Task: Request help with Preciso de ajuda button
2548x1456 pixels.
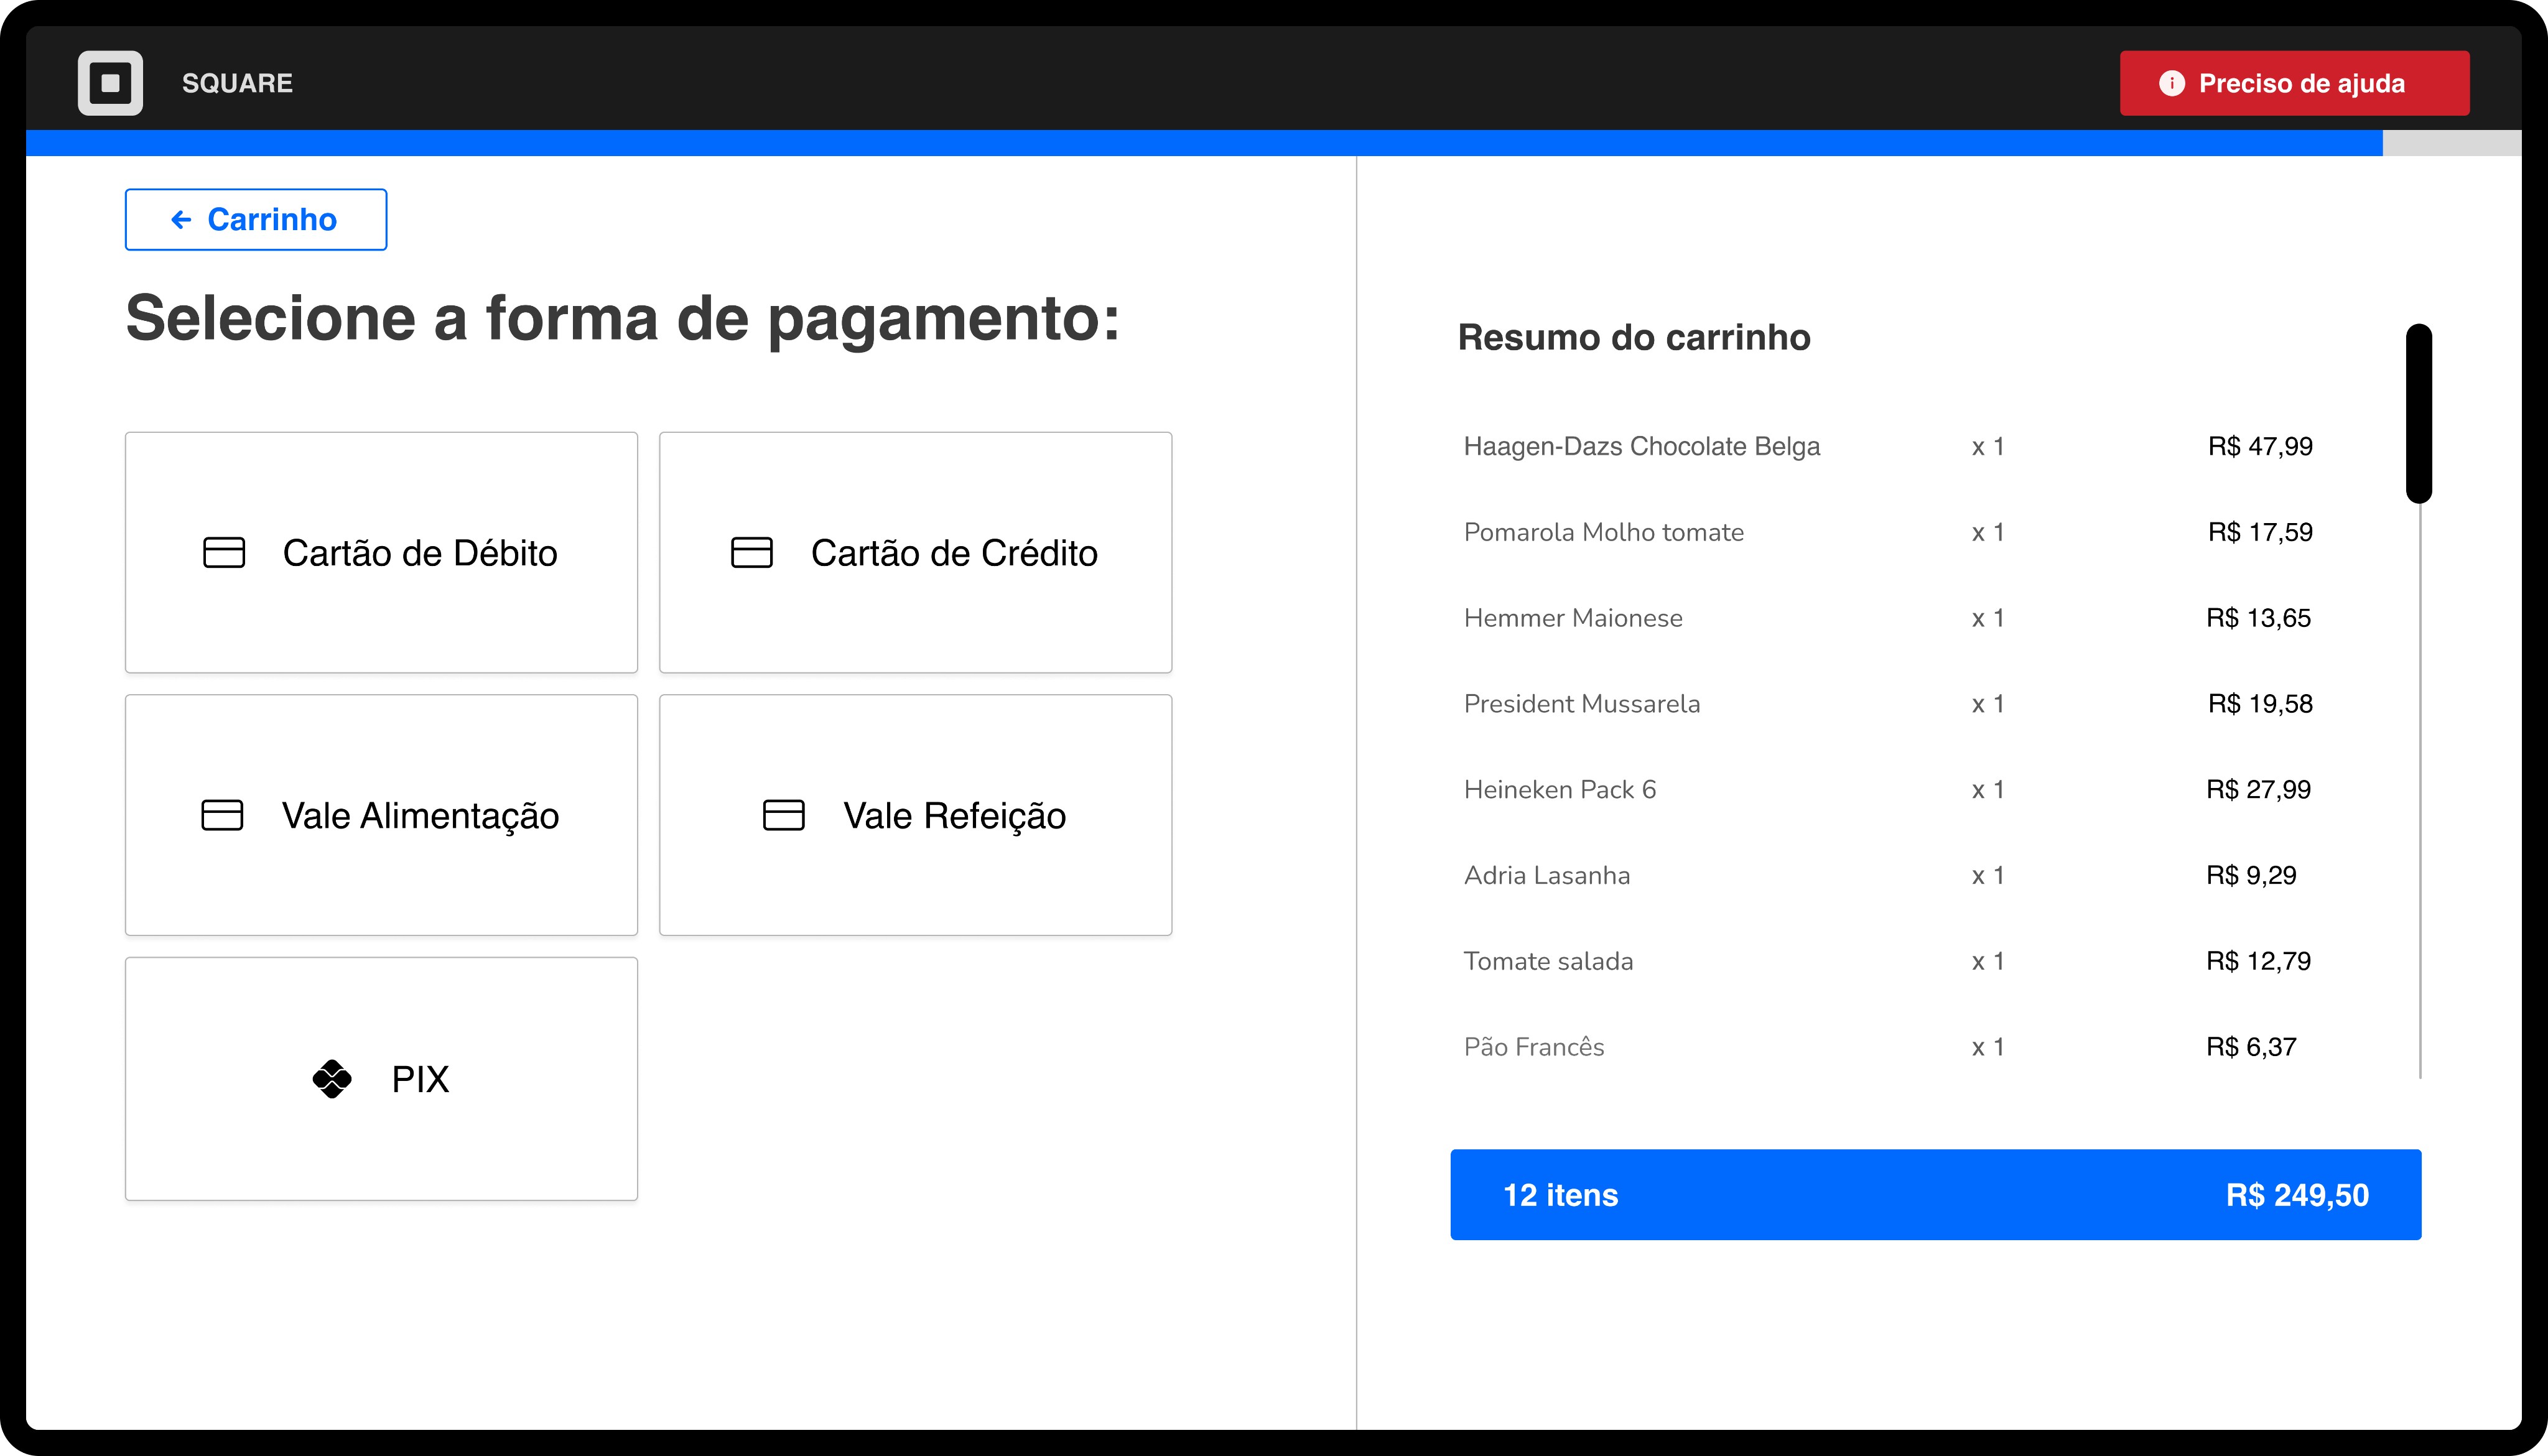Action: 2294,83
